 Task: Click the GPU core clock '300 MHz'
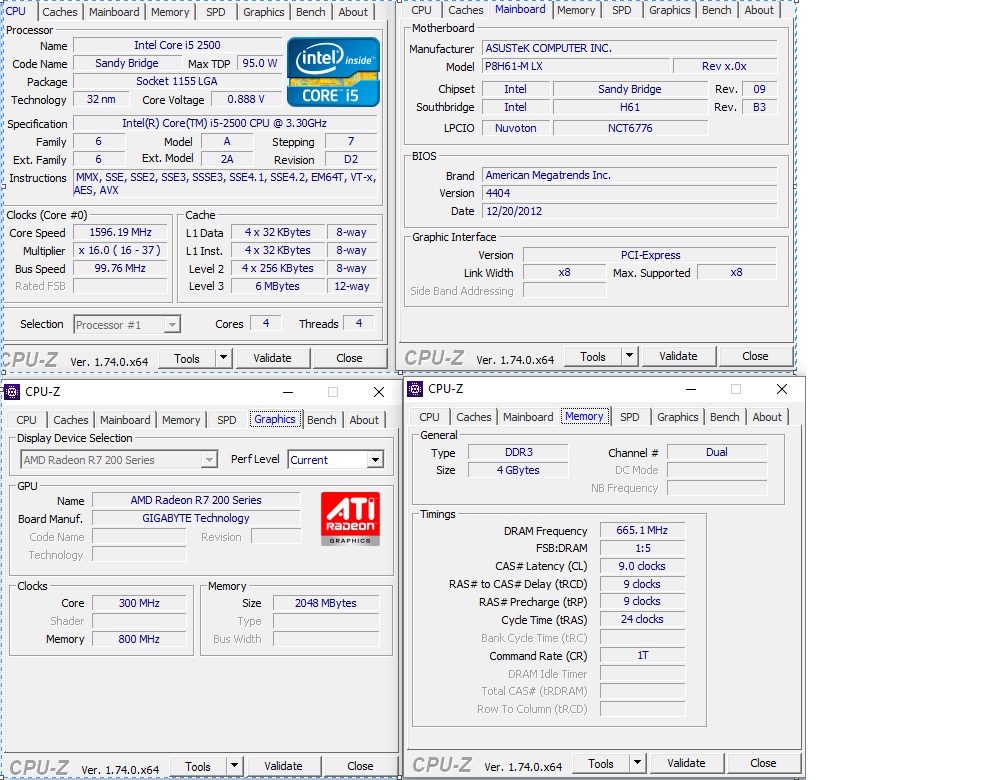click(140, 603)
